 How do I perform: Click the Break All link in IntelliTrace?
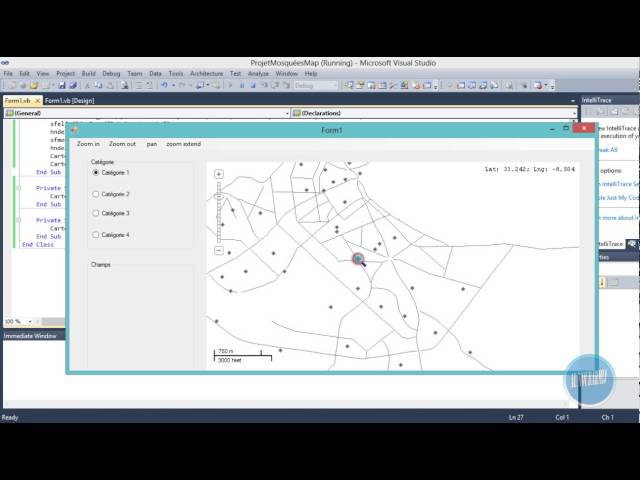(x=608, y=150)
